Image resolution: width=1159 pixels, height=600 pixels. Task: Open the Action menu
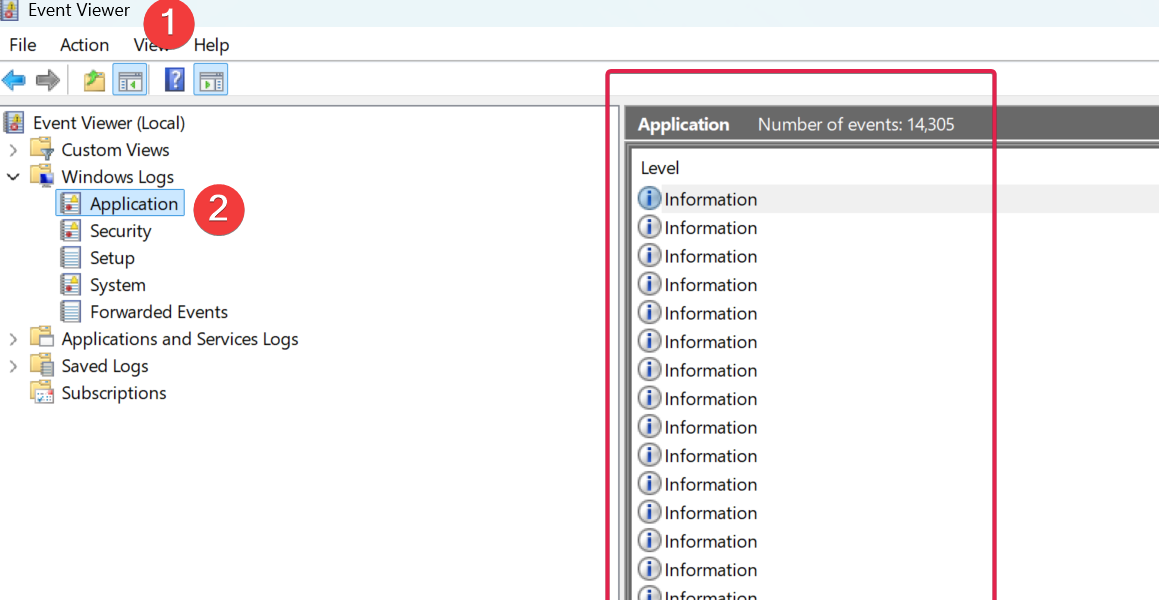pos(84,45)
